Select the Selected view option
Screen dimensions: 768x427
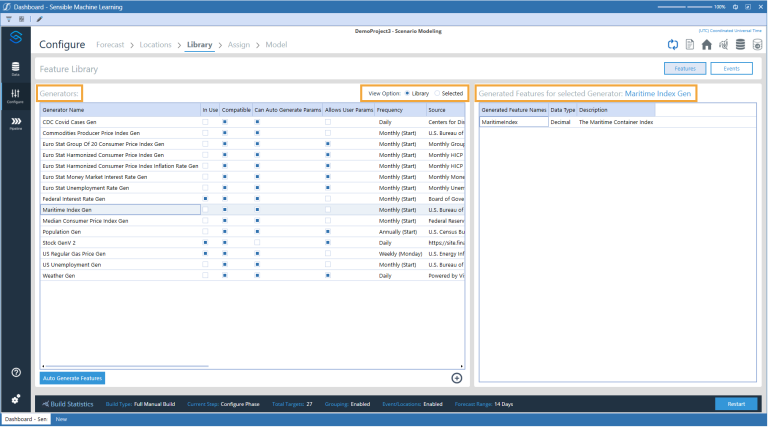pyautogui.click(x=437, y=93)
